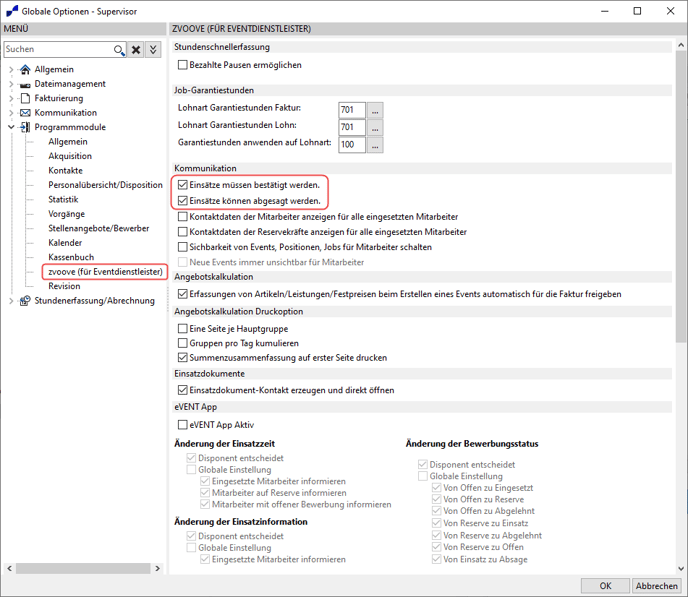Click the Abbrechen button
The height and width of the screenshot is (597, 688).
tap(656, 586)
